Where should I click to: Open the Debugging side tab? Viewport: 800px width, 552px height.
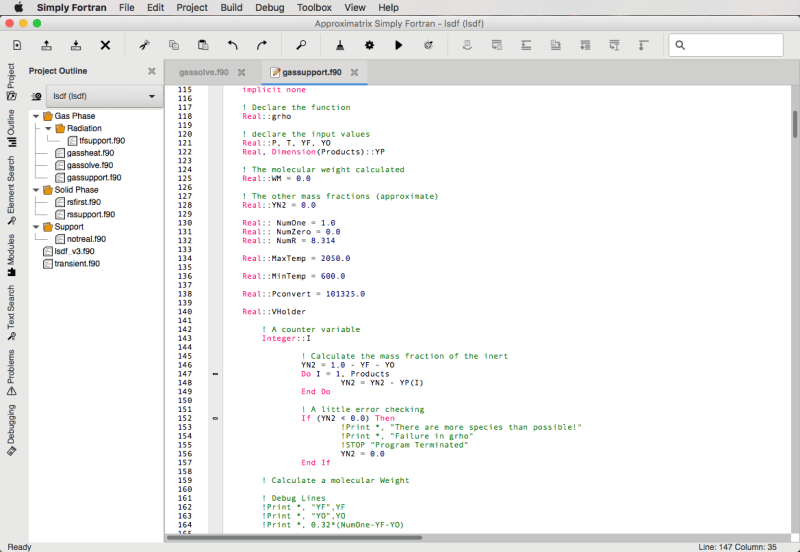tap(11, 430)
